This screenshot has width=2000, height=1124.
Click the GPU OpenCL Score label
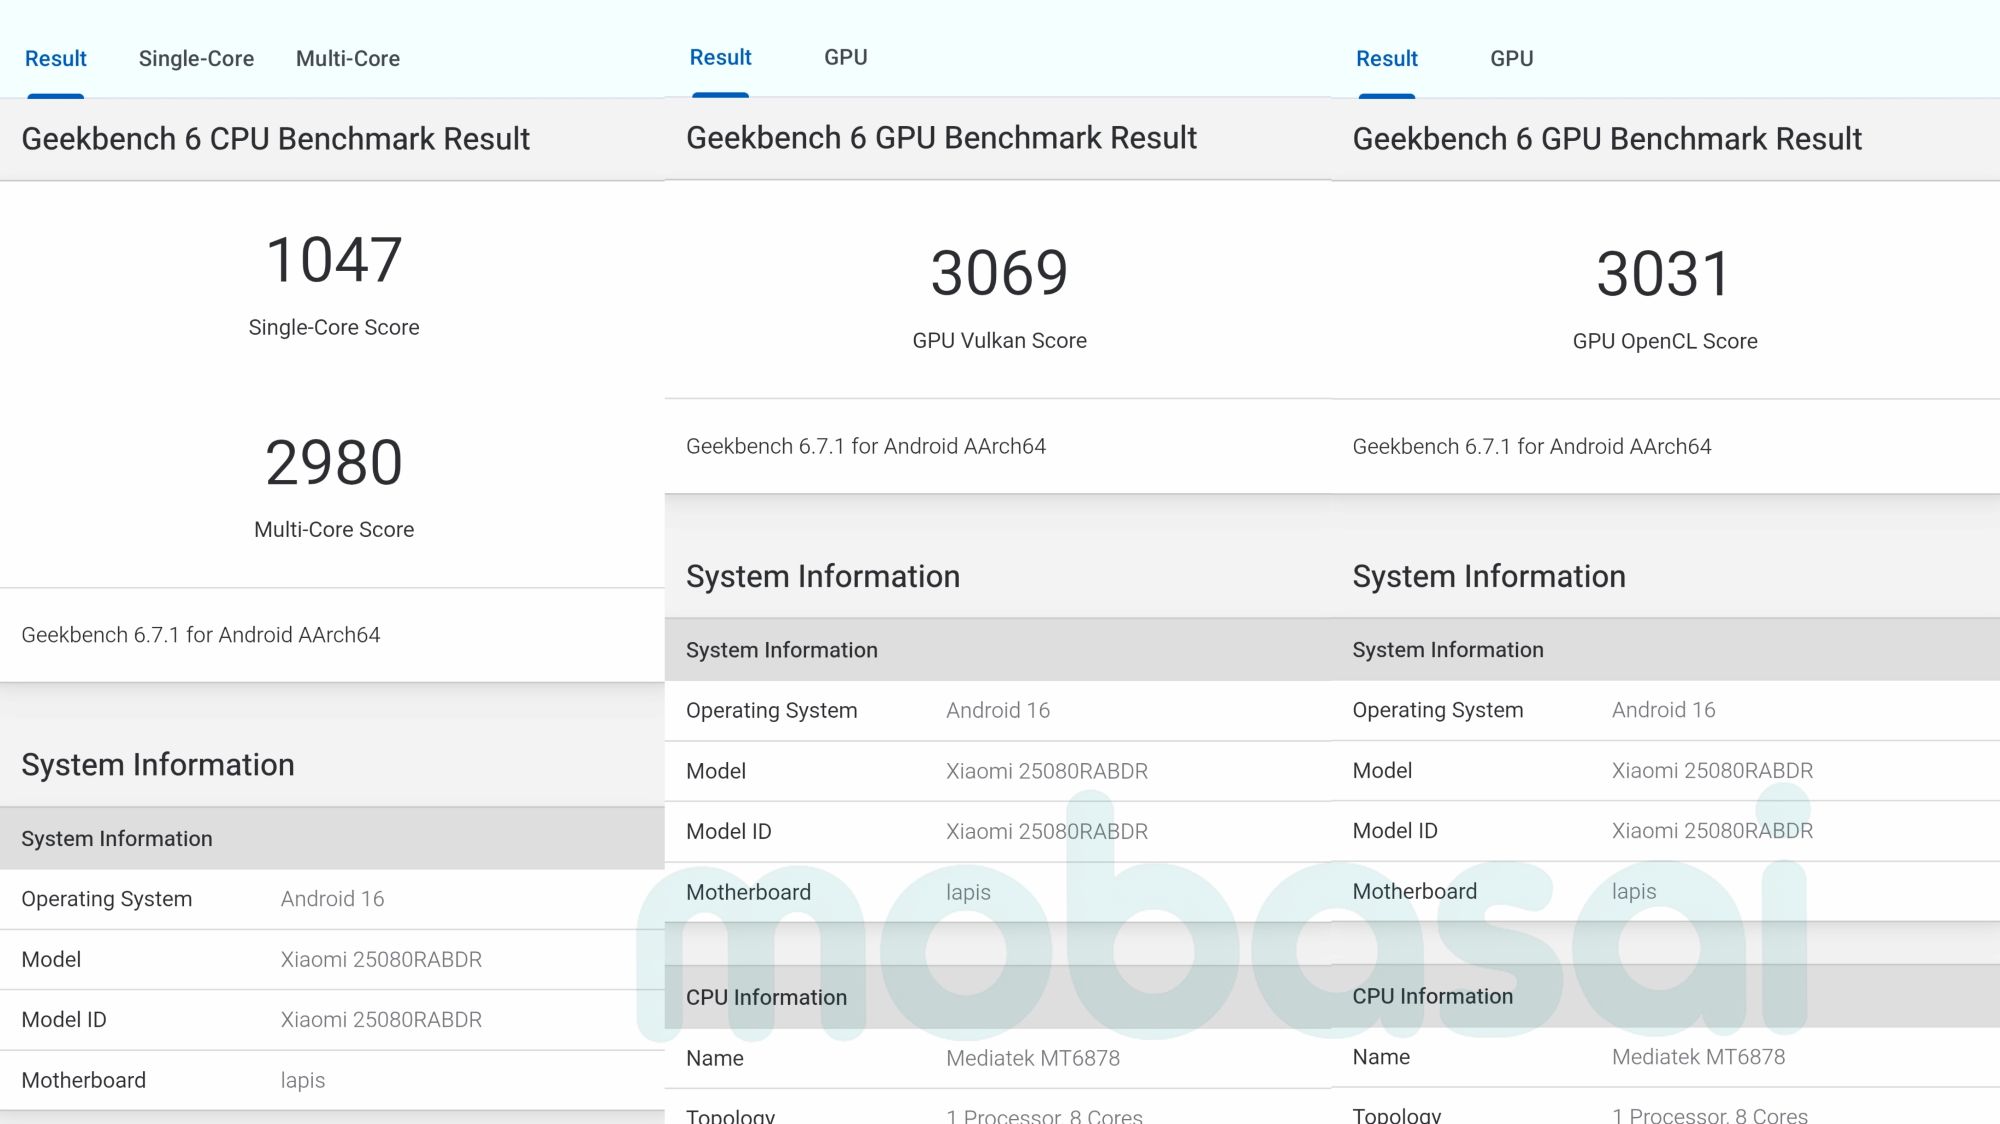pos(1665,341)
